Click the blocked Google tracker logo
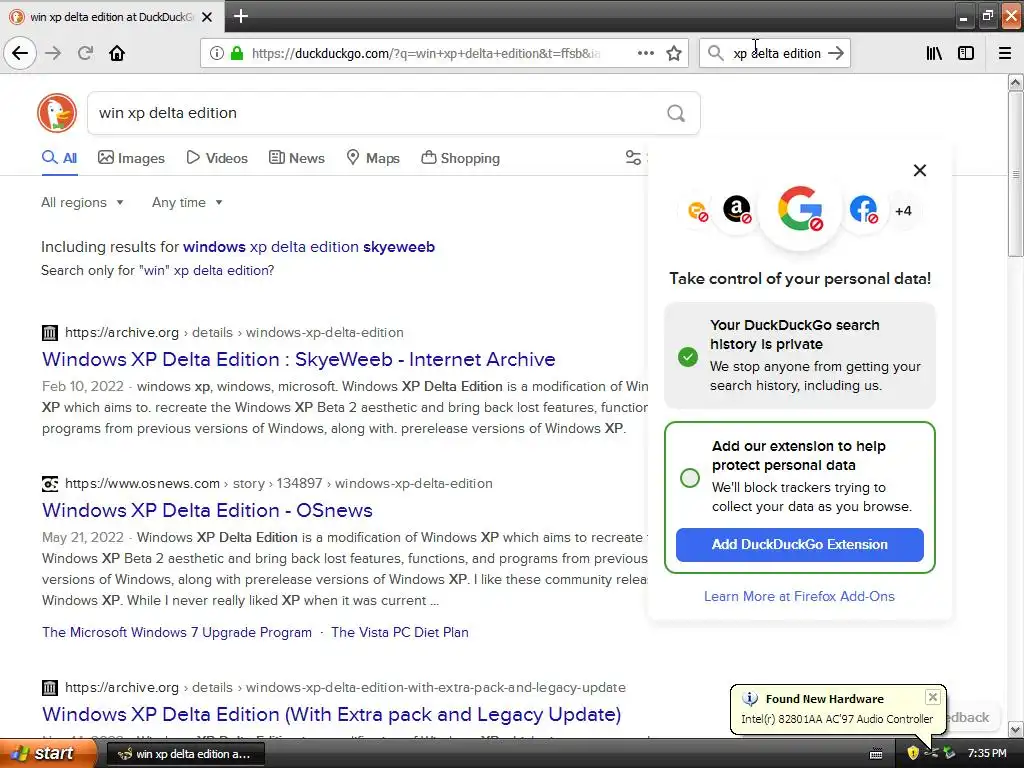This screenshot has height=768, width=1024. [800, 209]
